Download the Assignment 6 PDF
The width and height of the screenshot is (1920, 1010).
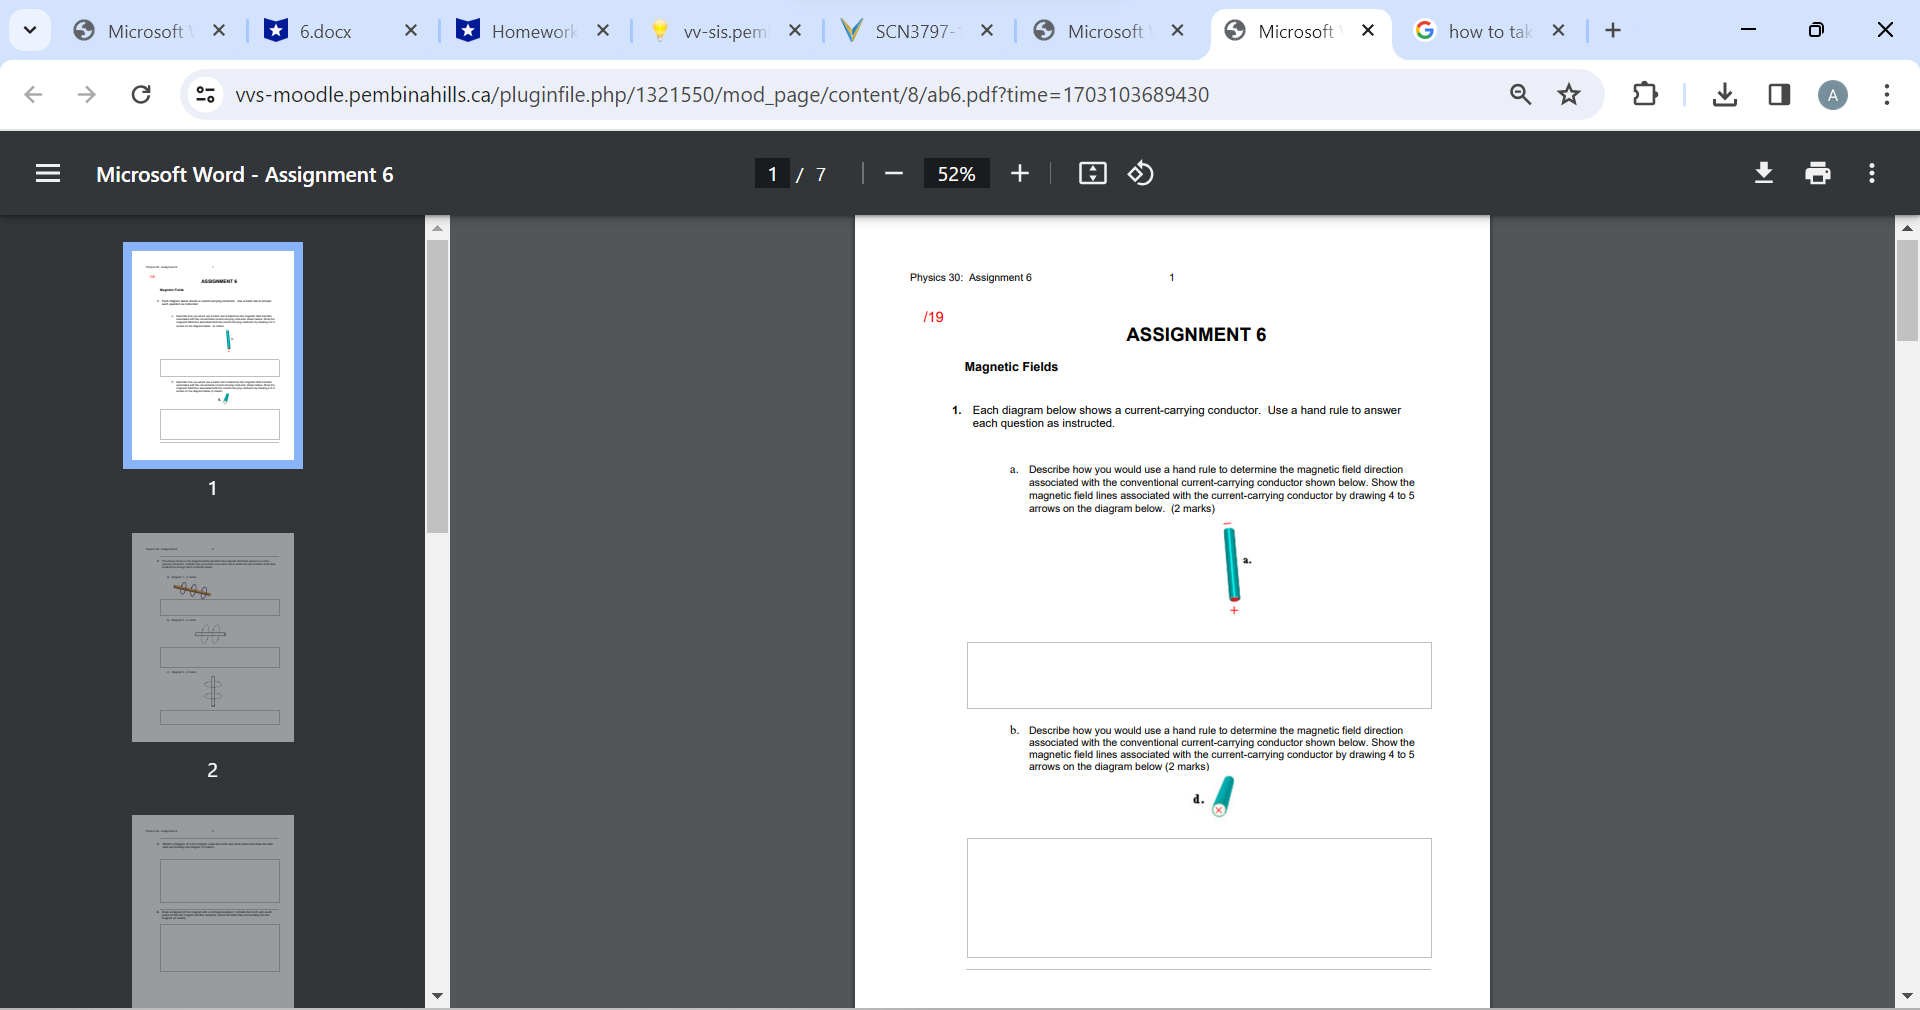tap(1763, 173)
